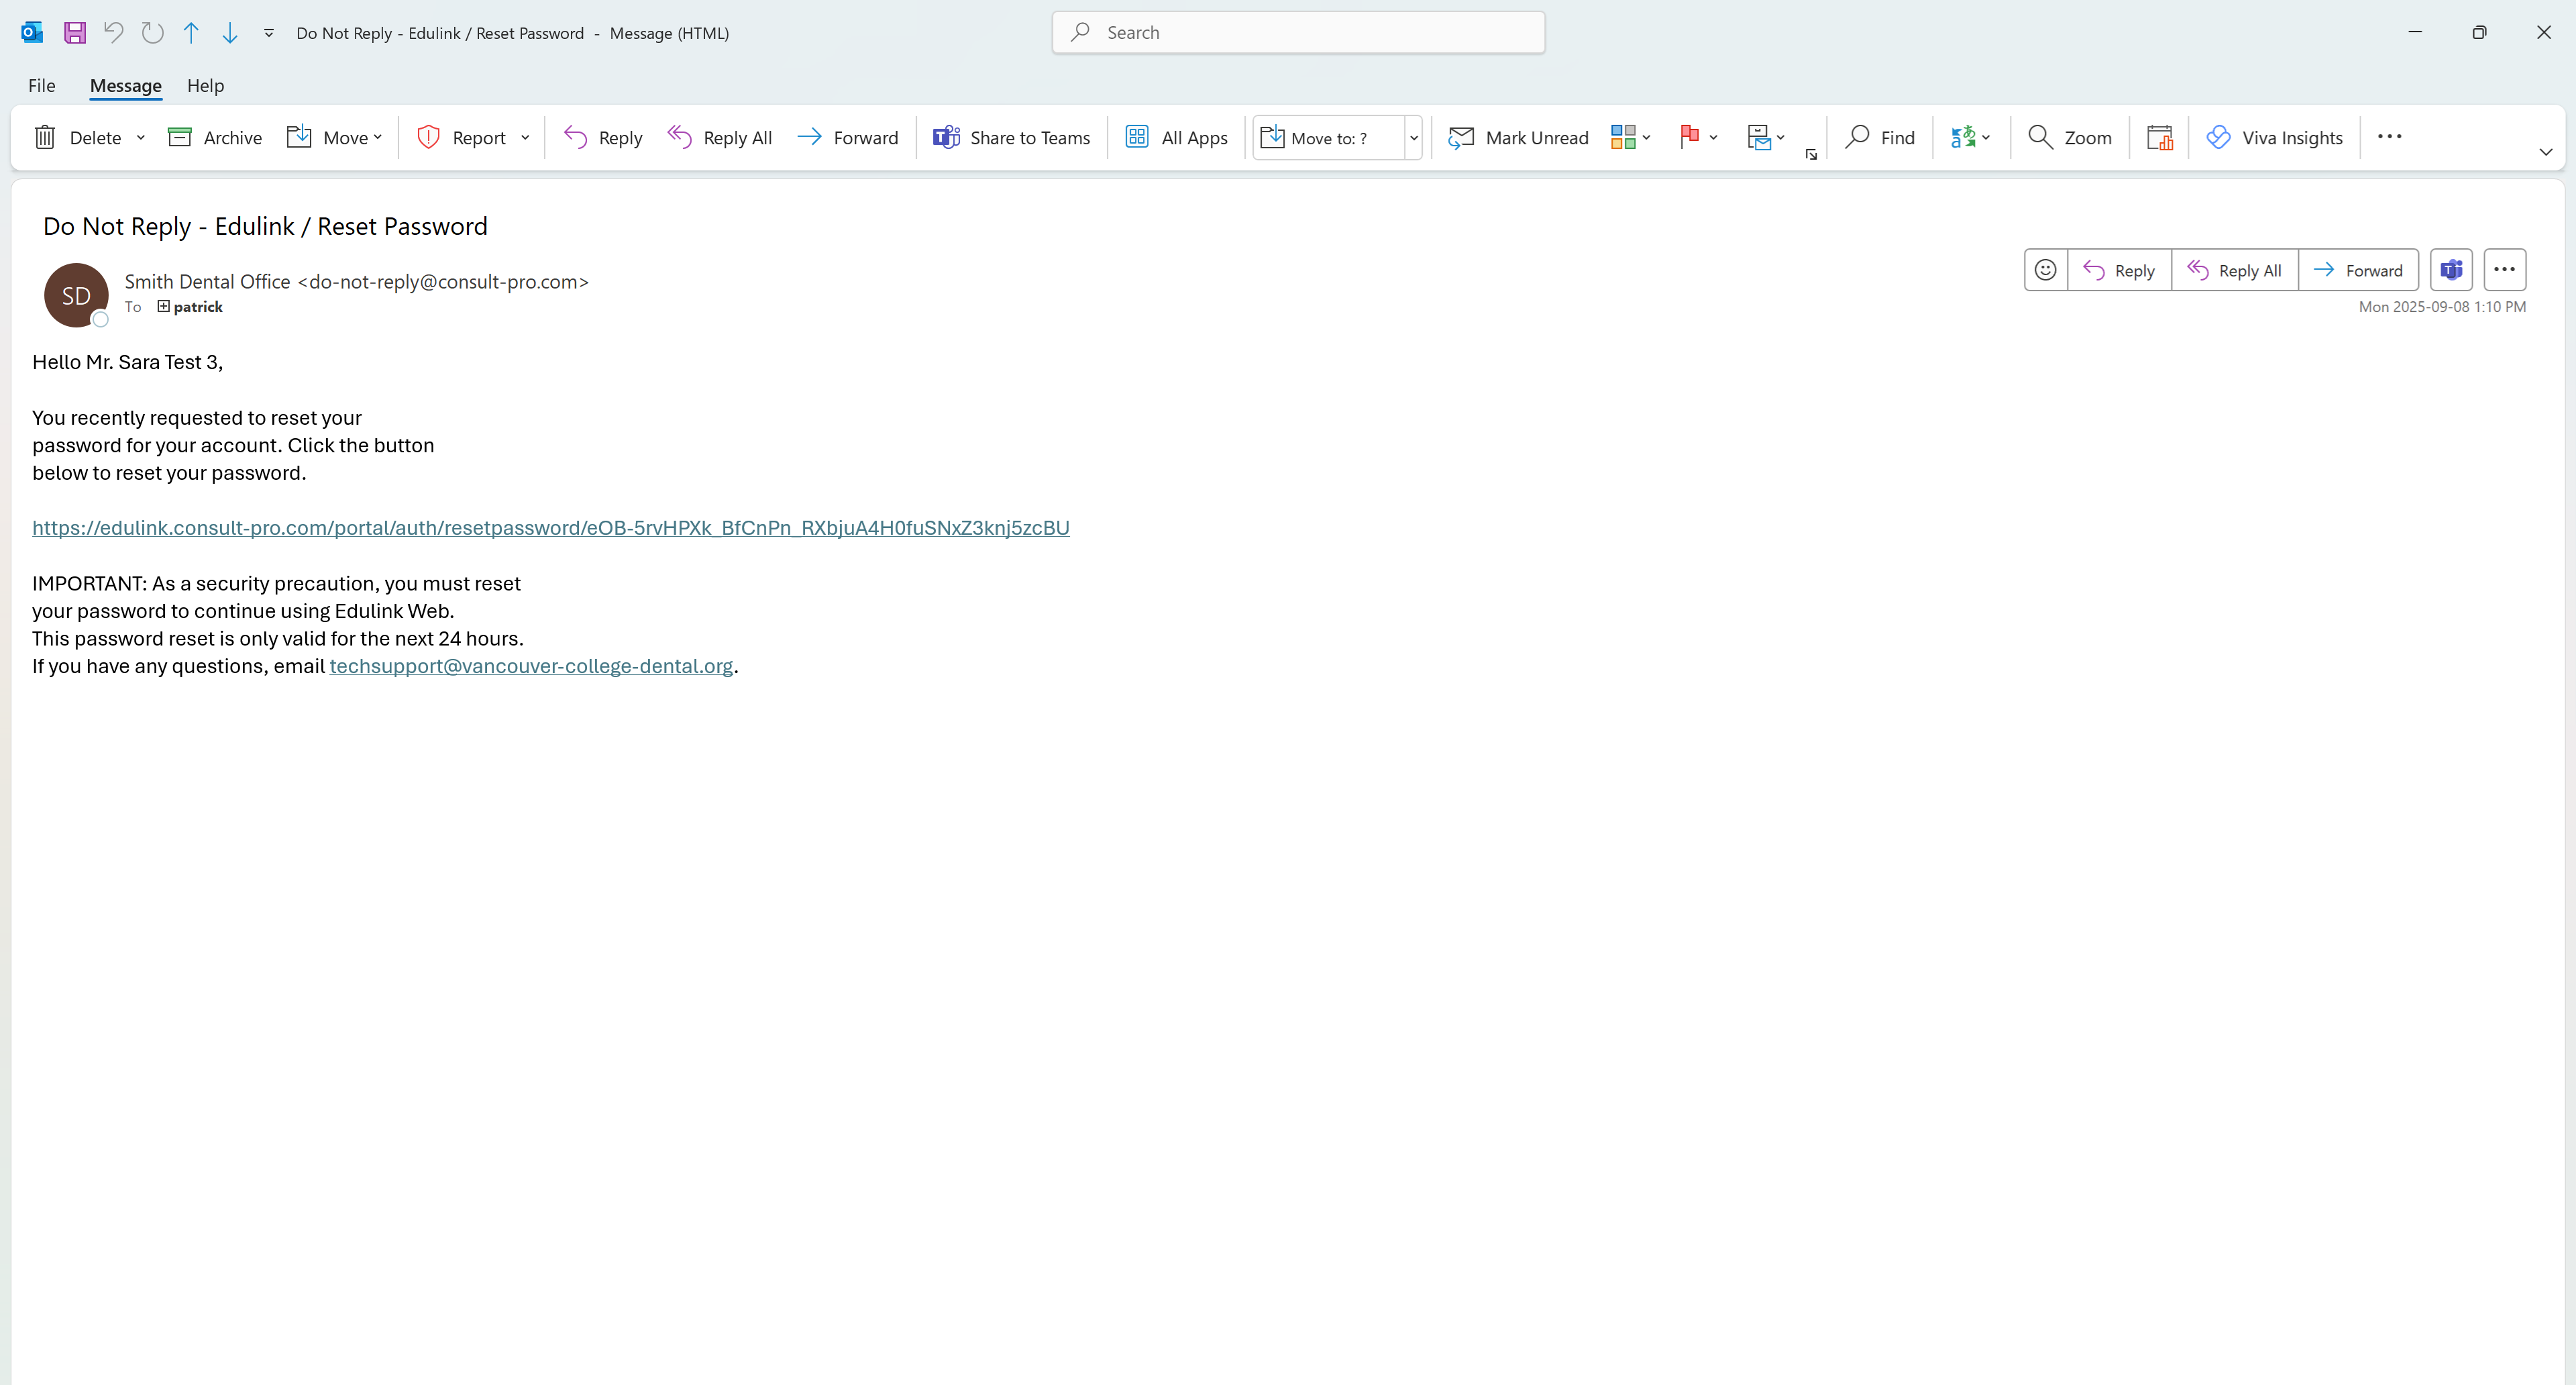Viewport: 2576px width, 1385px height.
Task: Click sender name Smith Dental Office
Action: click(207, 282)
